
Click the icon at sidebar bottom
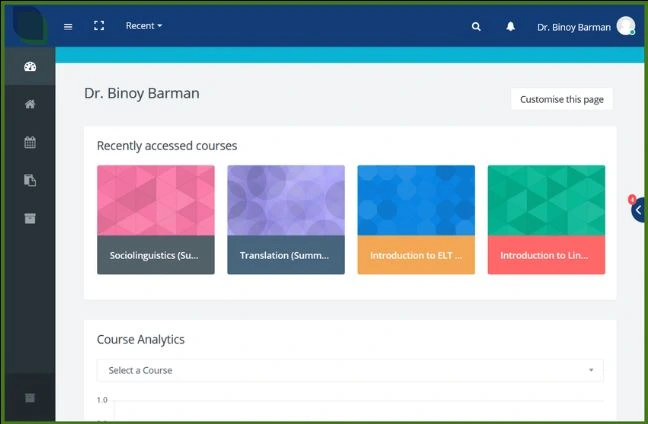(30, 398)
